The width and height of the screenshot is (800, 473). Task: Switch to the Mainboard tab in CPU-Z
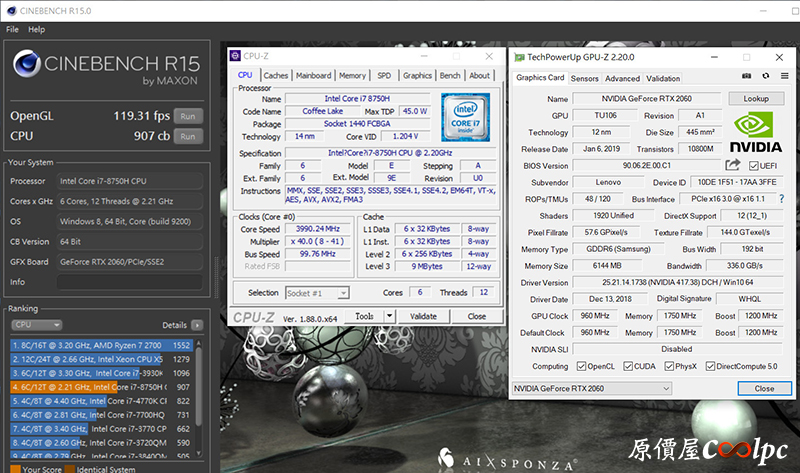[313, 76]
